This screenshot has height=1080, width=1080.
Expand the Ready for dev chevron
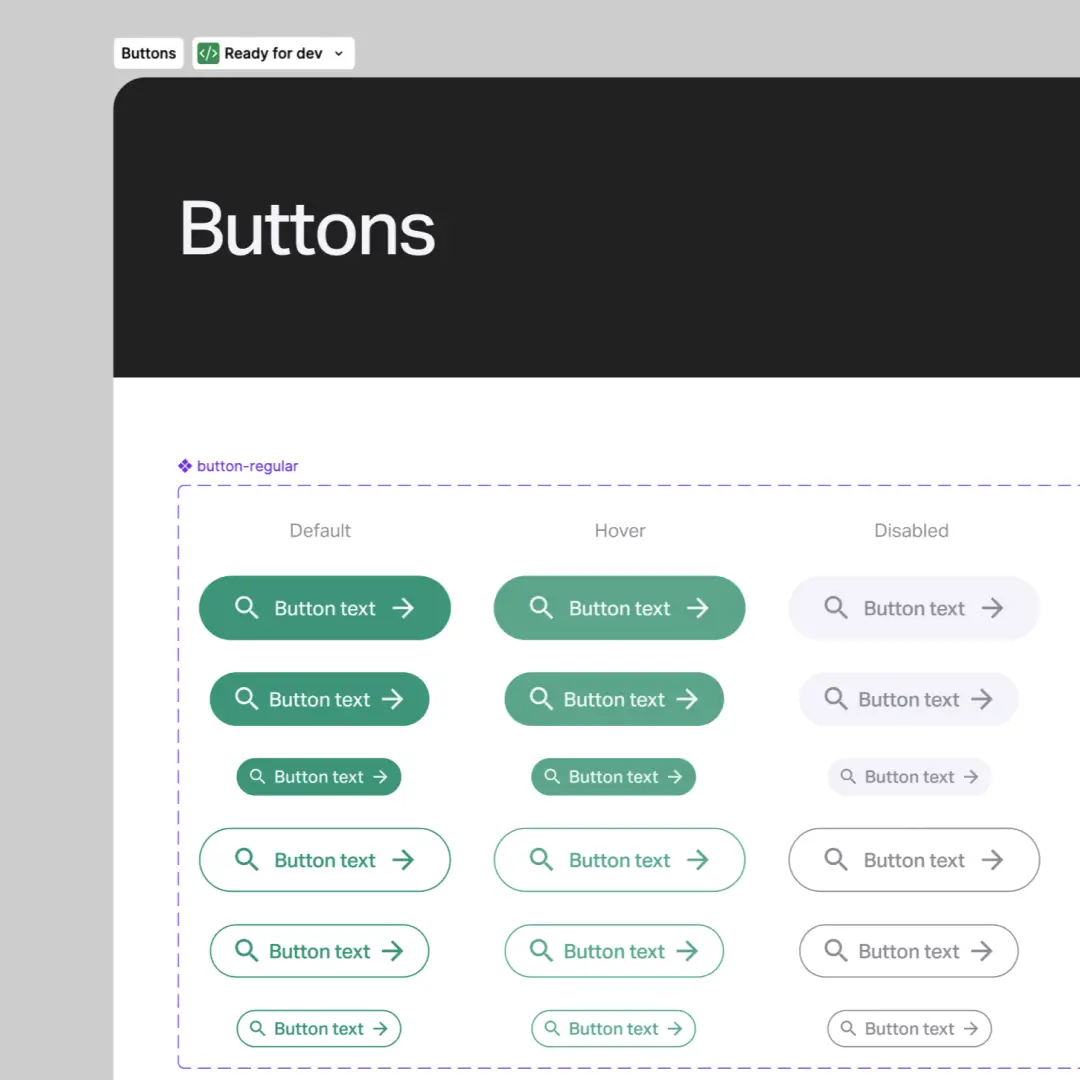coord(338,54)
